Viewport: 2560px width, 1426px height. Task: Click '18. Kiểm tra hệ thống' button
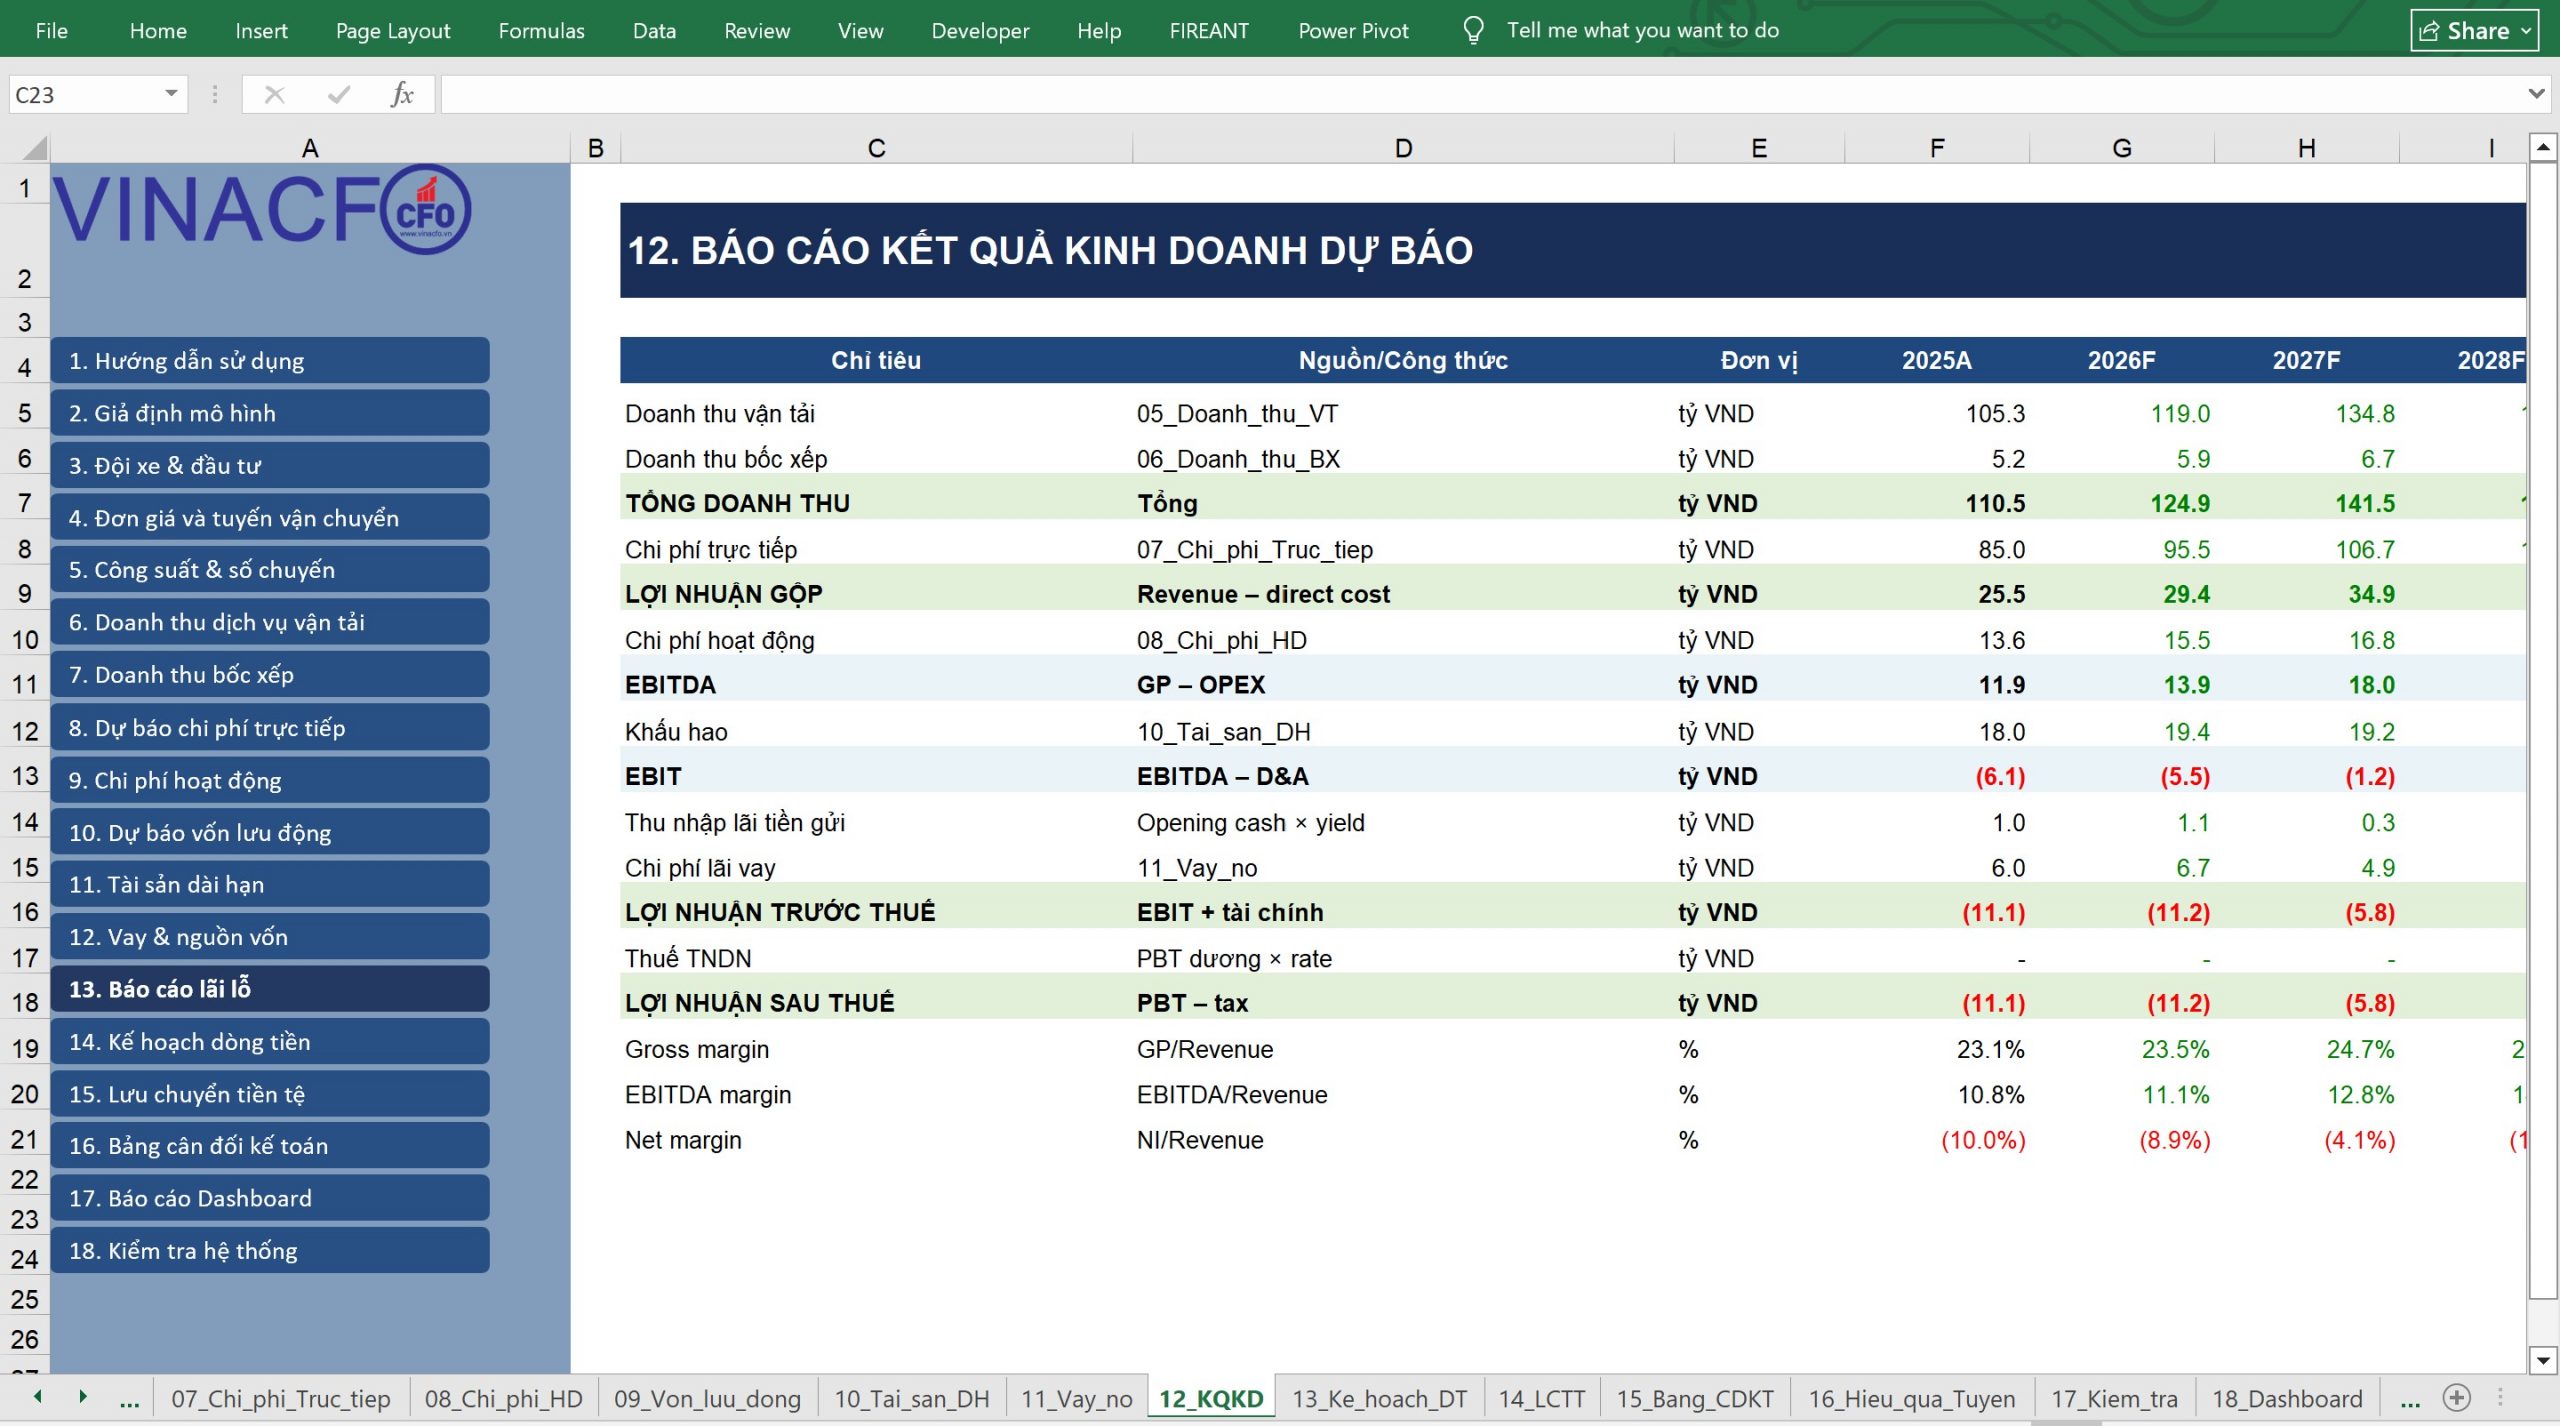coord(270,1250)
